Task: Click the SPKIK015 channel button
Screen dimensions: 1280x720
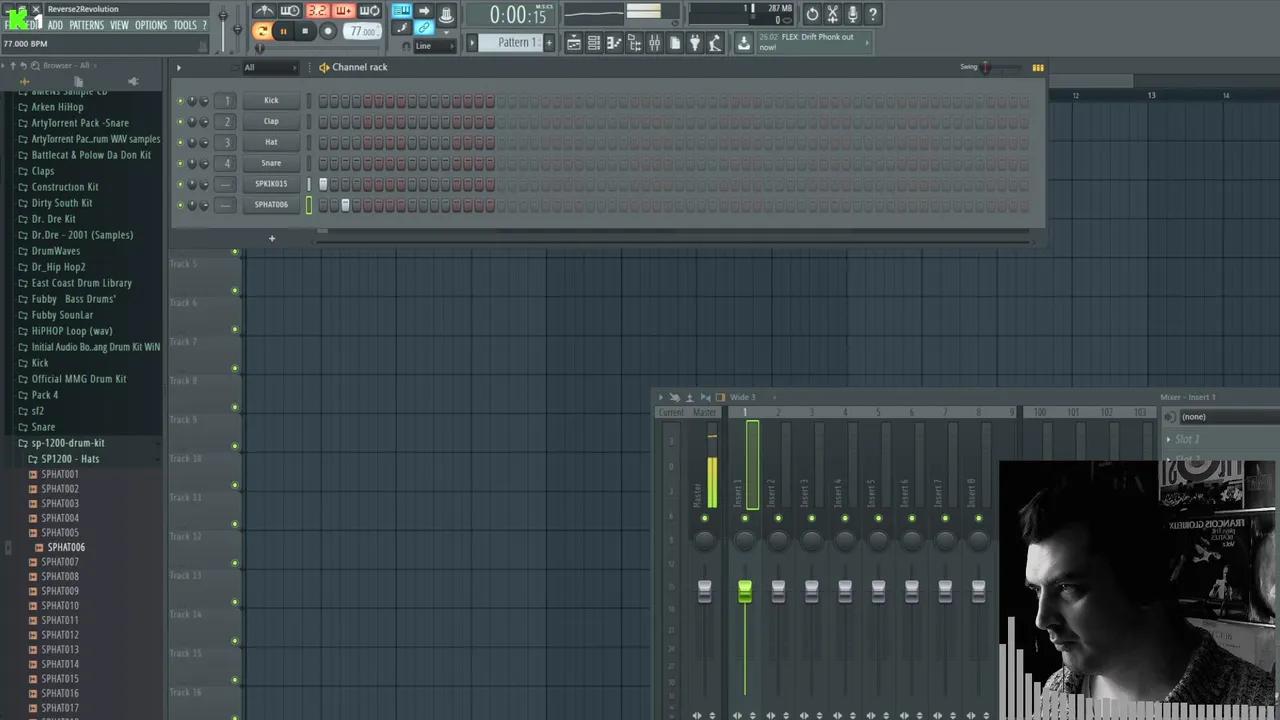Action: click(x=271, y=184)
